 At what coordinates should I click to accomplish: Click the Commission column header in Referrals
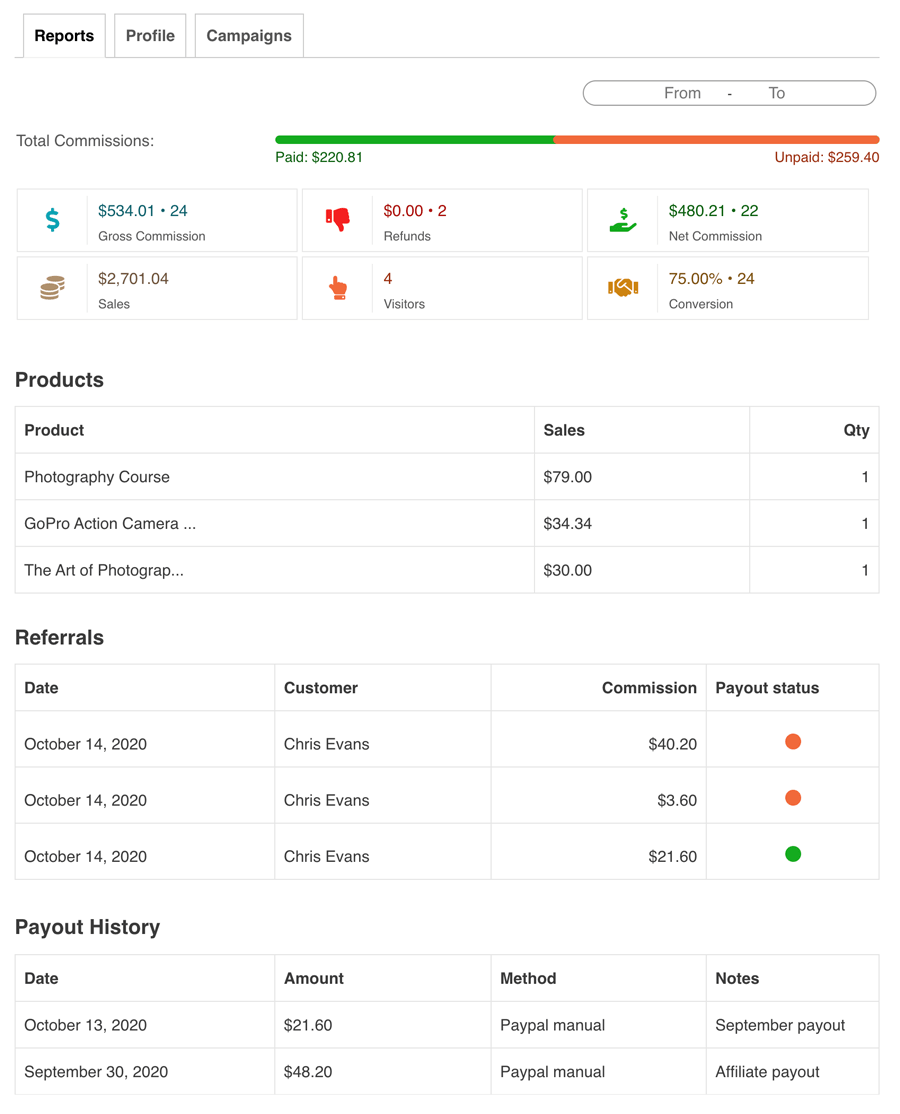(x=649, y=688)
